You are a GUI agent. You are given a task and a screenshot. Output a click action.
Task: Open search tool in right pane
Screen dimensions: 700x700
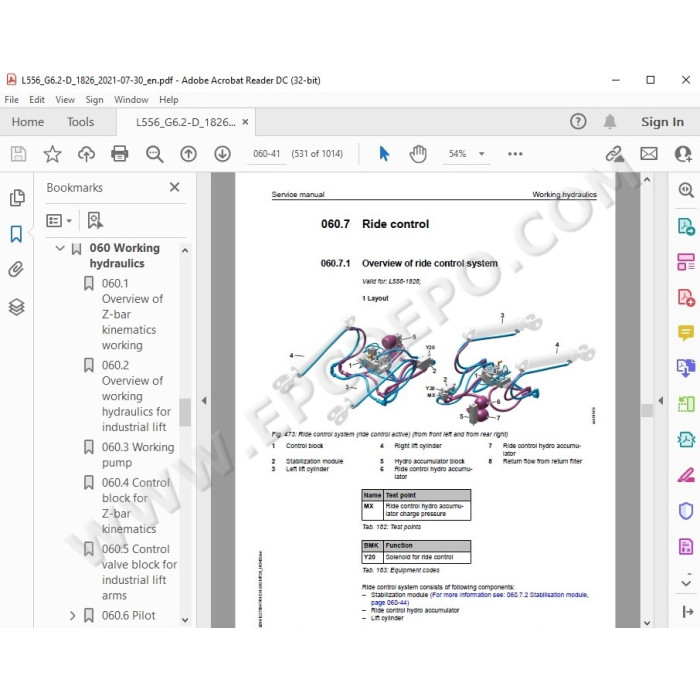tap(686, 190)
